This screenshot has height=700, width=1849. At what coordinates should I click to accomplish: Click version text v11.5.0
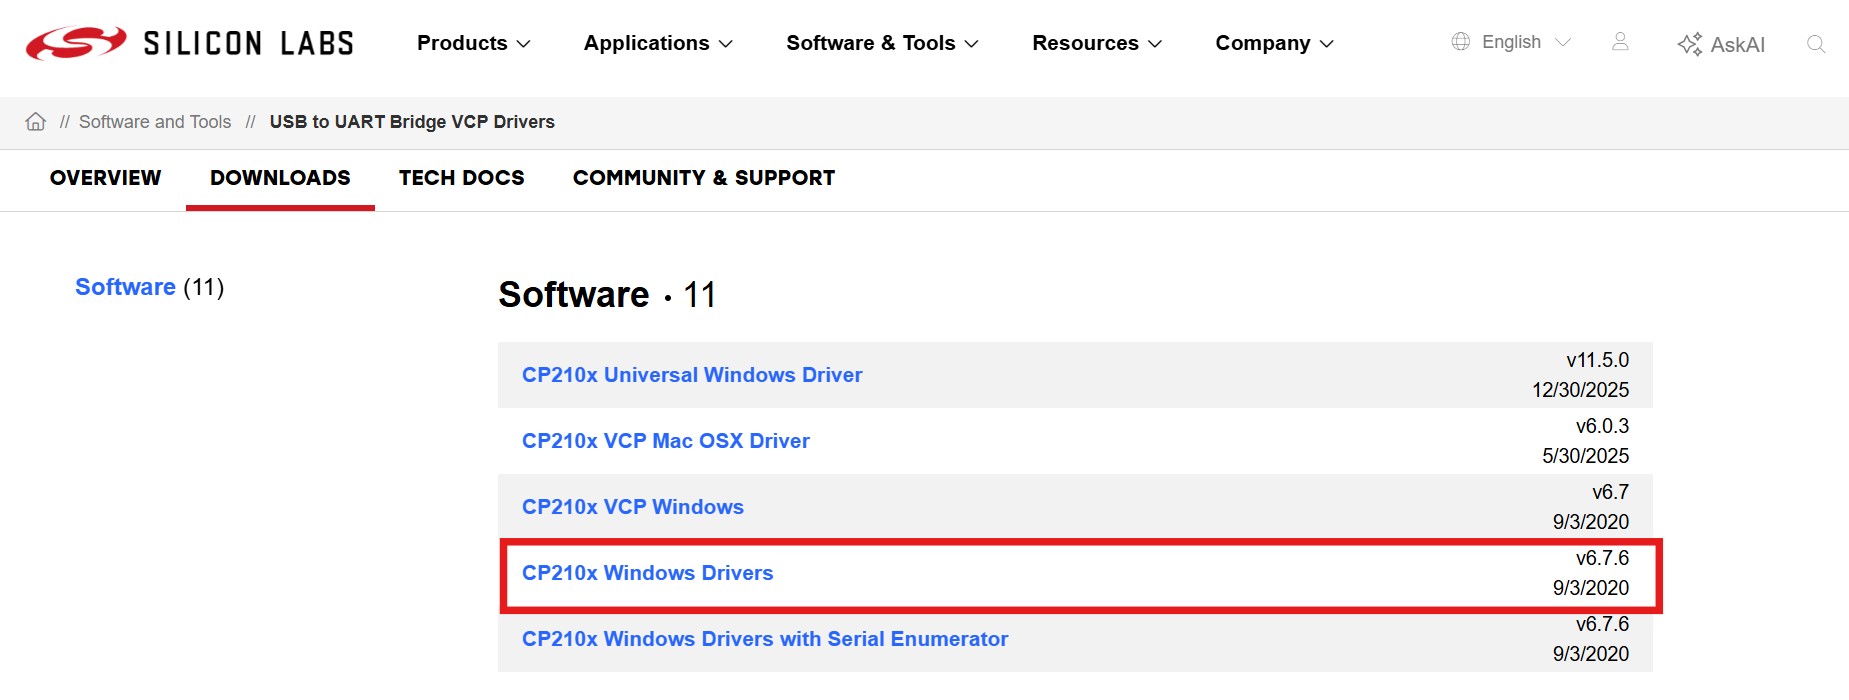(1597, 360)
